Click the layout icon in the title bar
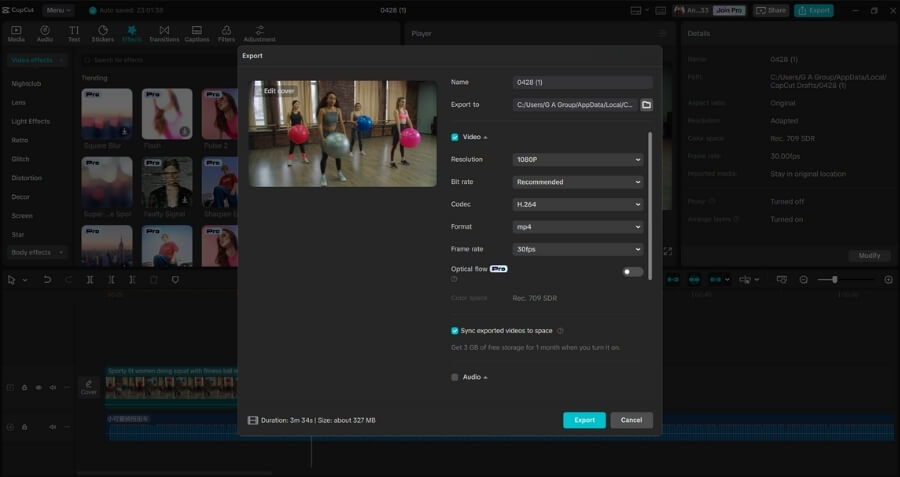The image size is (900, 477). [x=635, y=10]
